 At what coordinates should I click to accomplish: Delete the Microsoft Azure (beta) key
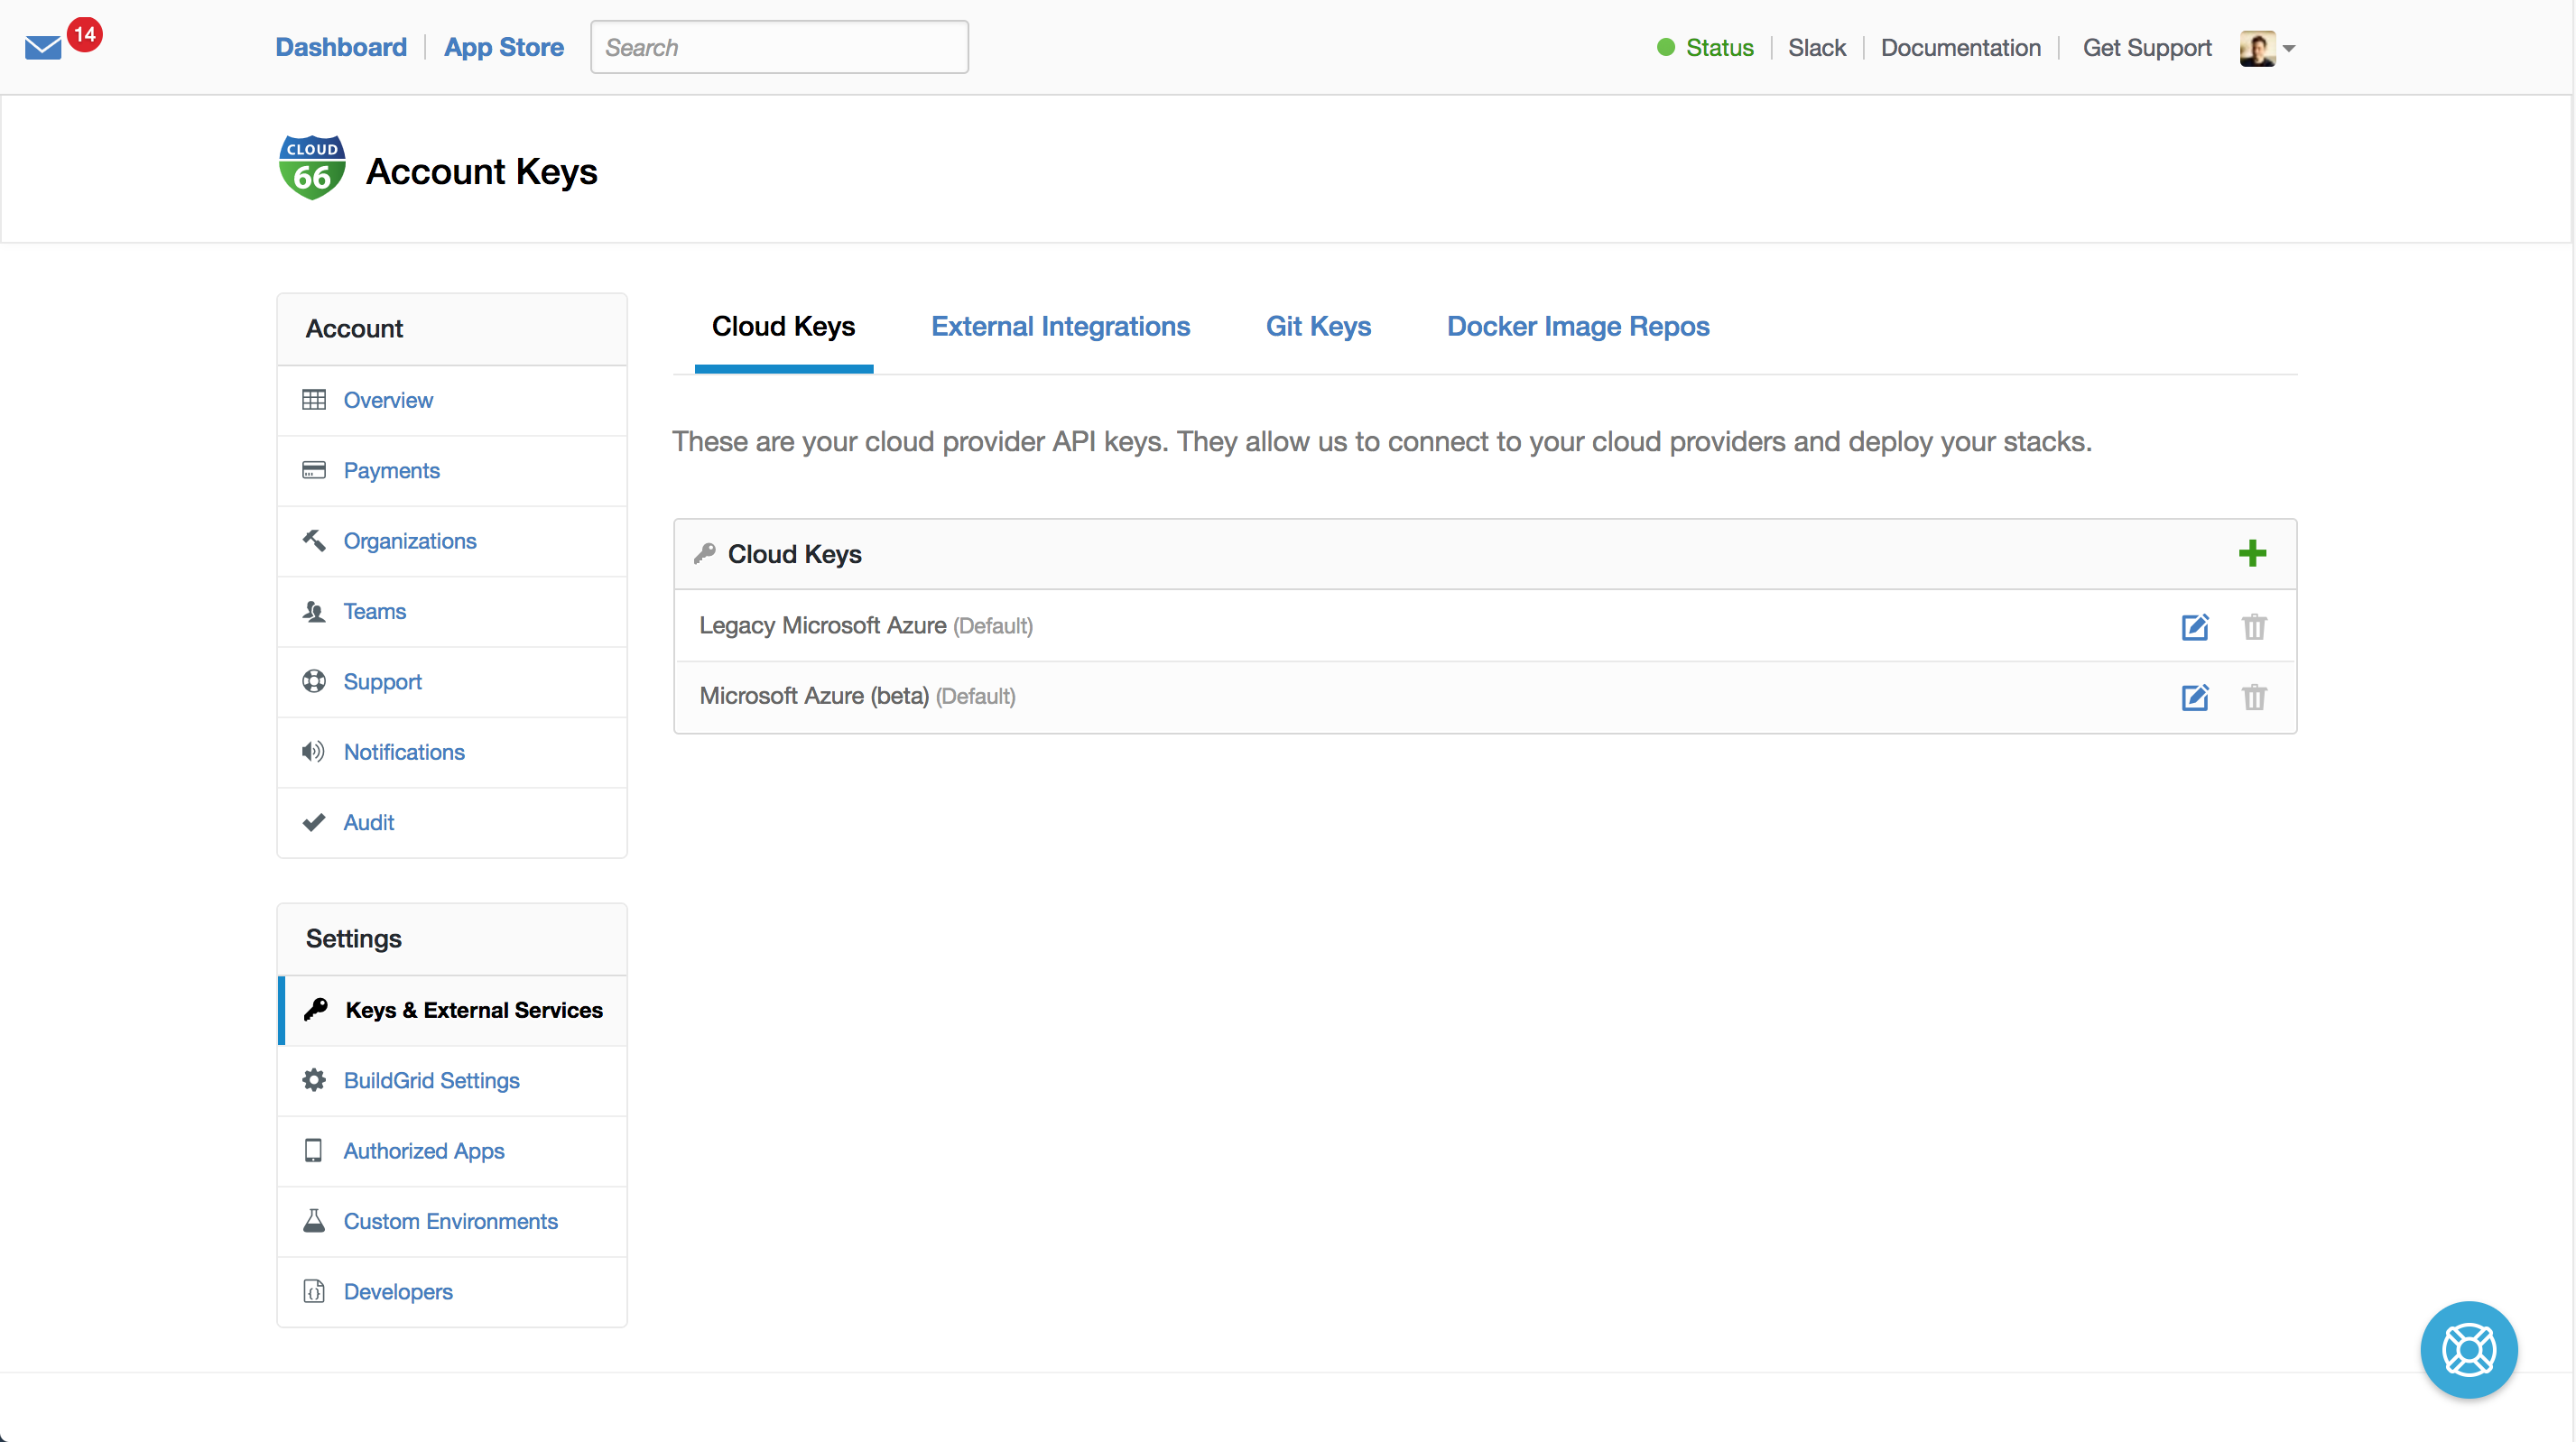coord(2254,697)
